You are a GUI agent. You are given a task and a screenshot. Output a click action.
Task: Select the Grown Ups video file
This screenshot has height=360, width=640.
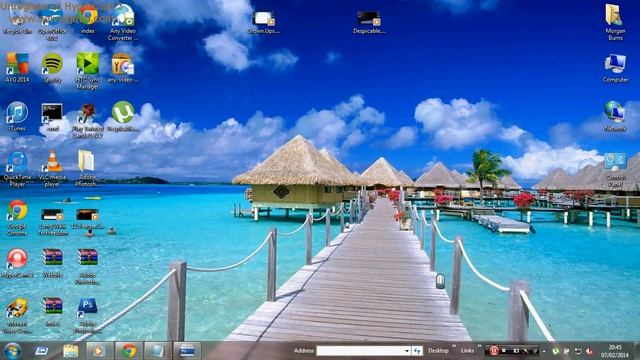point(264,22)
